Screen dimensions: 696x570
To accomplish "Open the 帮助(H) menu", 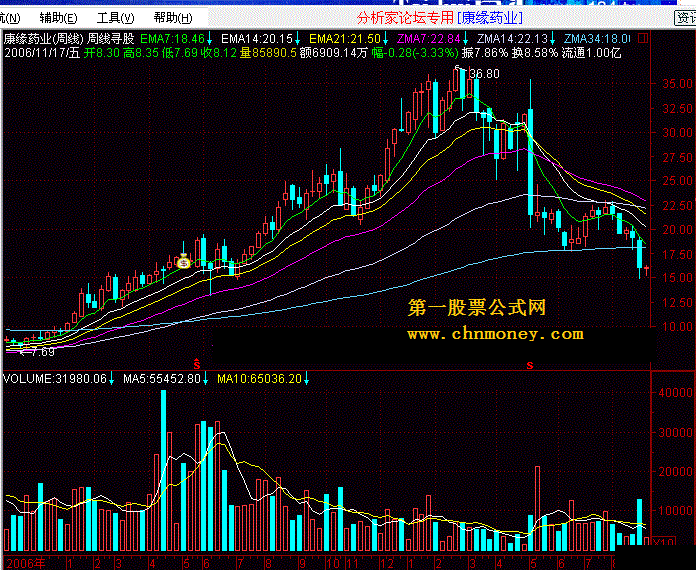I will tap(173, 18).
